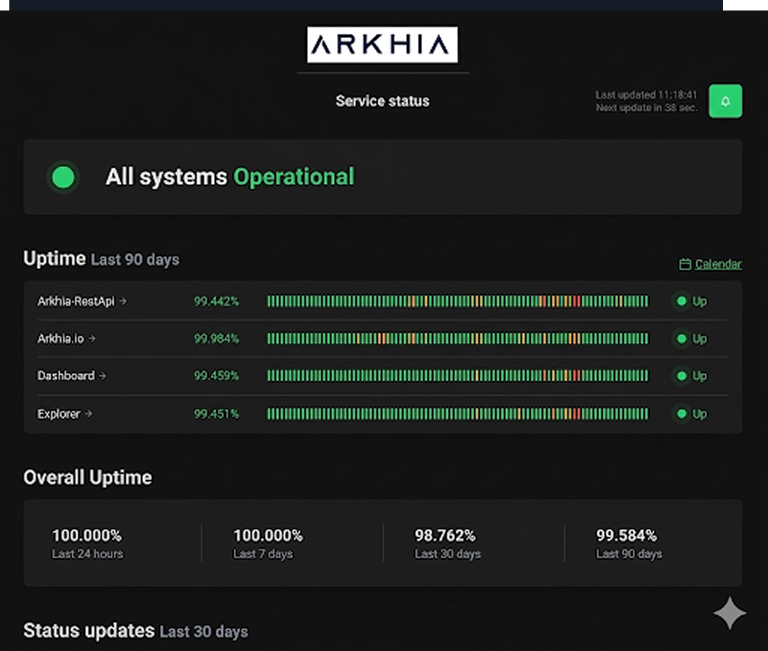Click the calendar icon beside Calendar

(685, 265)
